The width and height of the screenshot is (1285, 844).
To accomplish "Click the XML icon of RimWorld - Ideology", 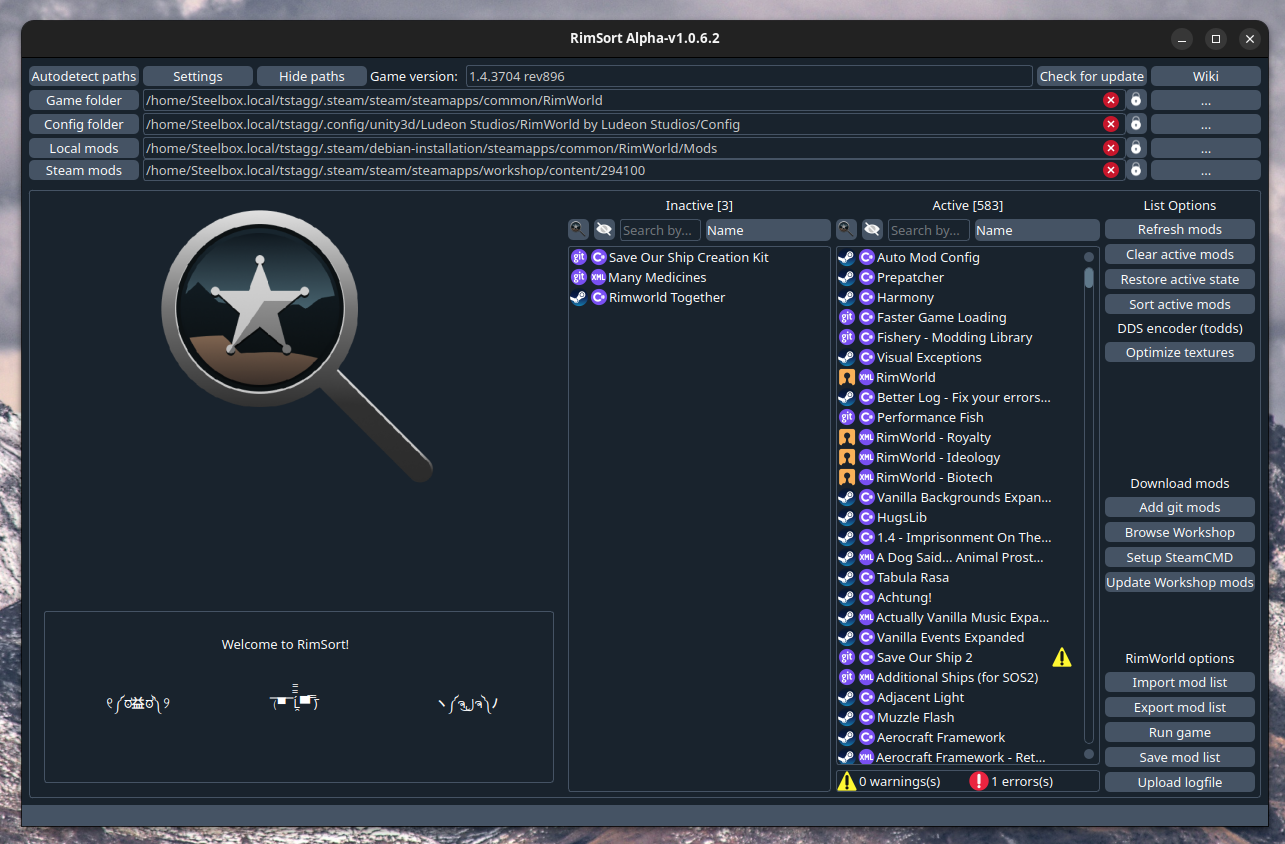I will pos(867,457).
